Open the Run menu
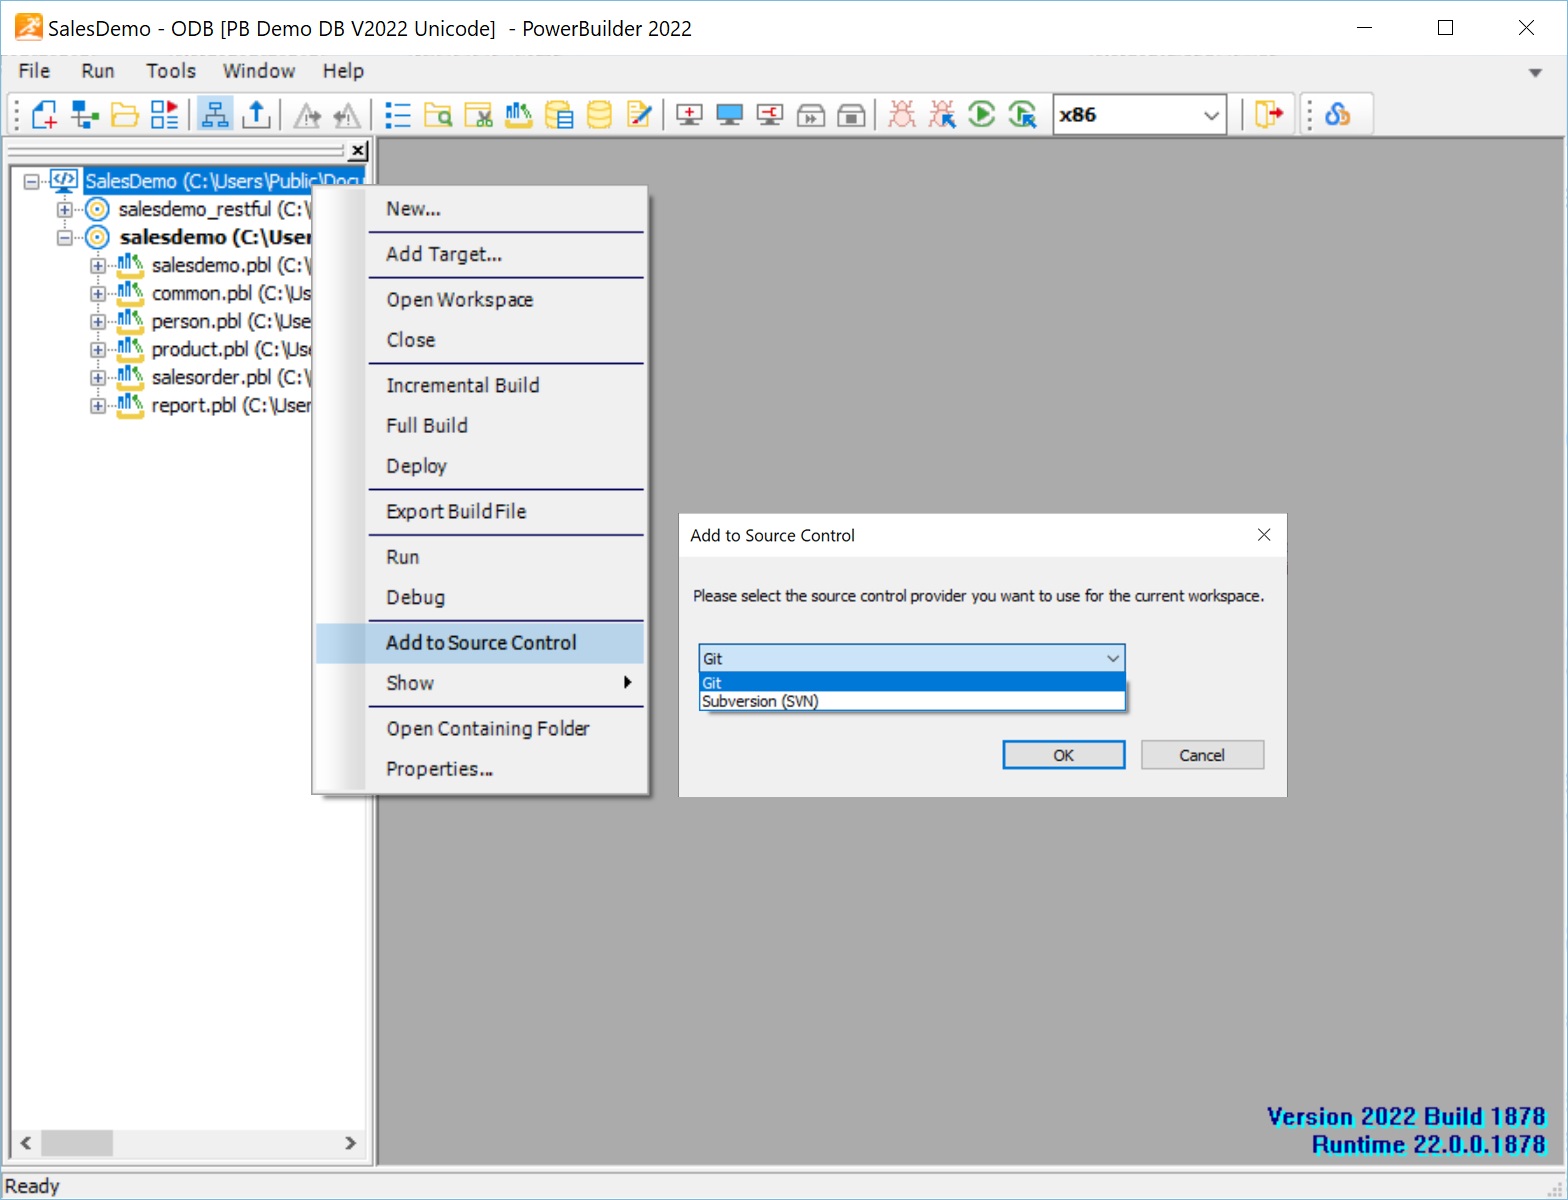This screenshot has width=1568, height=1200. (x=98, y=71)
